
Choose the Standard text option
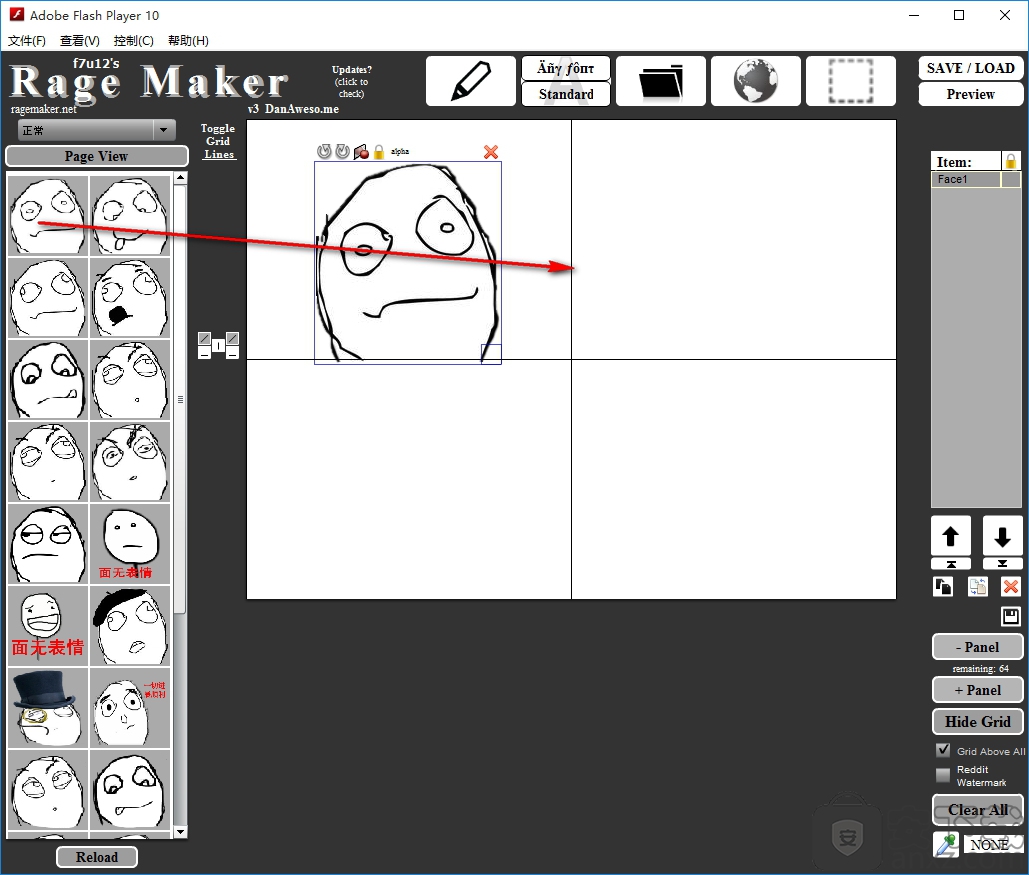tap(566, 94)
